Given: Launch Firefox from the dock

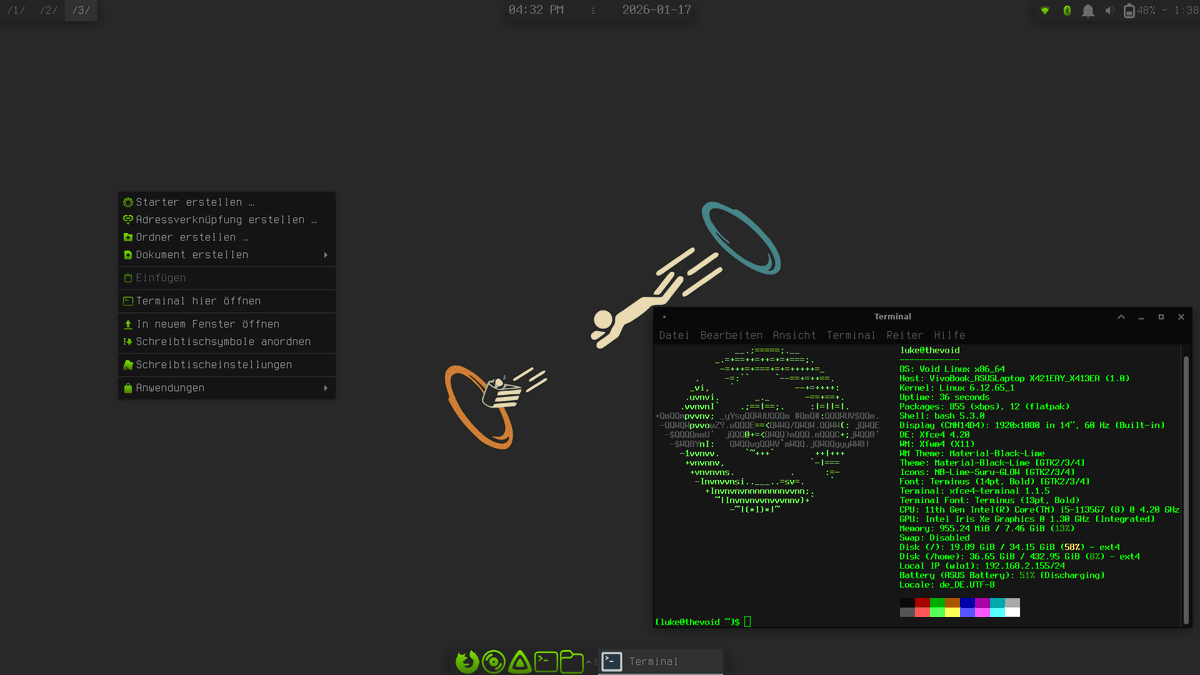Looking at the screenshot, I should (467, 661).
